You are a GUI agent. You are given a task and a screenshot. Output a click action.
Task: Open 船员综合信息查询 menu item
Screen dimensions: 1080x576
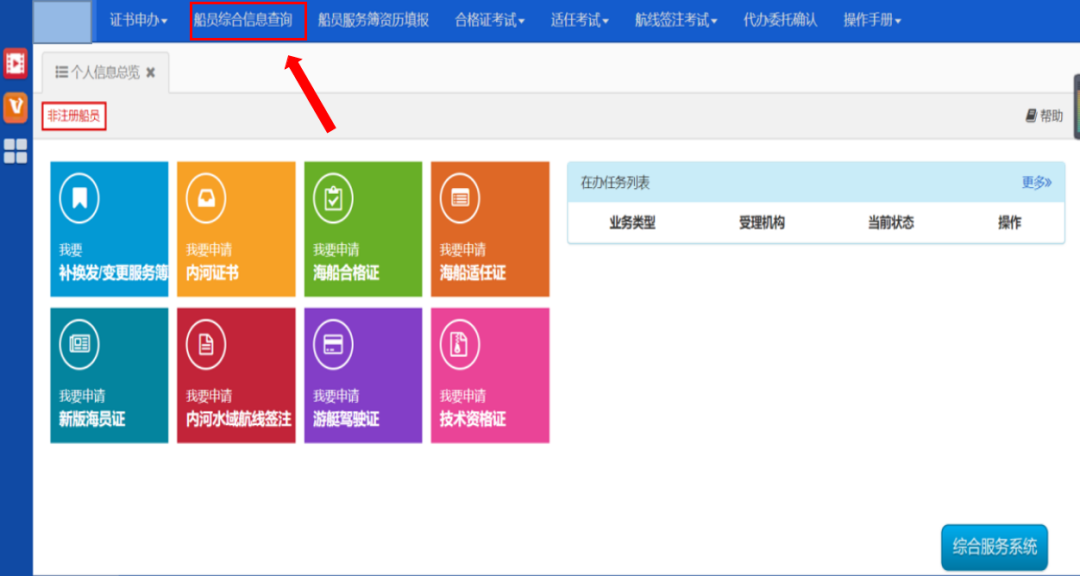tap(242, 21)
